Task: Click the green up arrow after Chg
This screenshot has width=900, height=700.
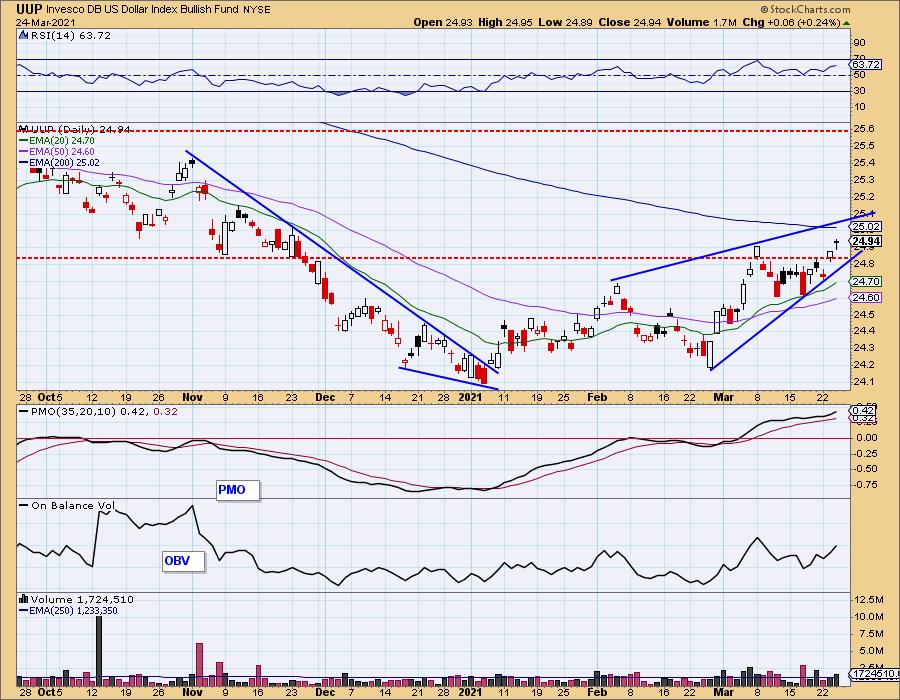Action: click(x=845, y=21)
